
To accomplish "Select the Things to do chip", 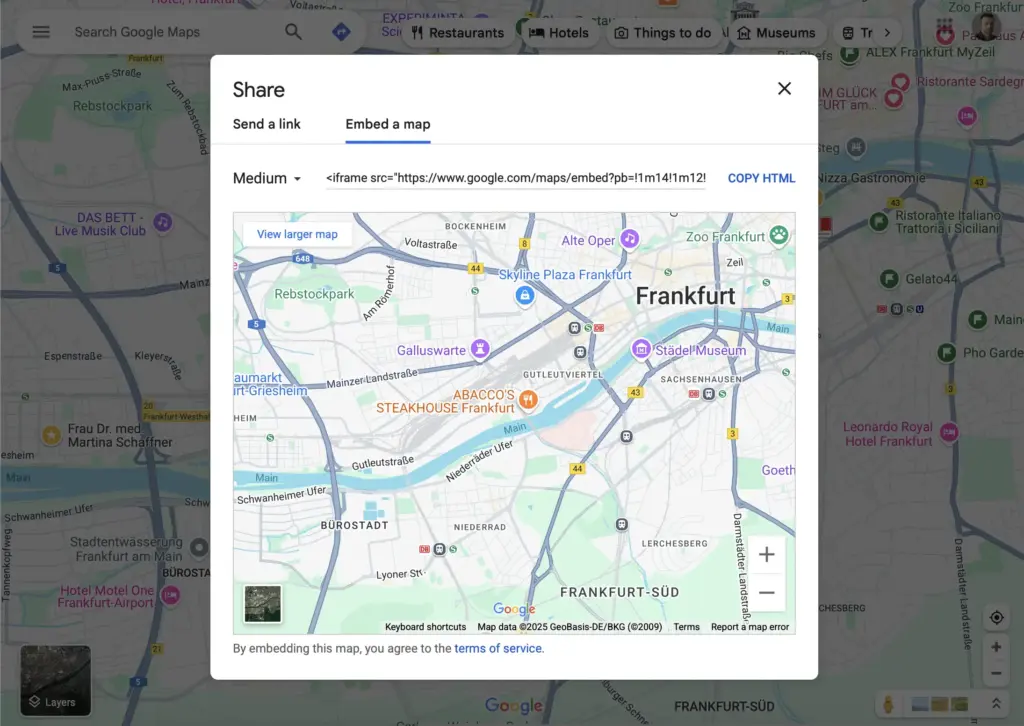I will coord(663,33).
